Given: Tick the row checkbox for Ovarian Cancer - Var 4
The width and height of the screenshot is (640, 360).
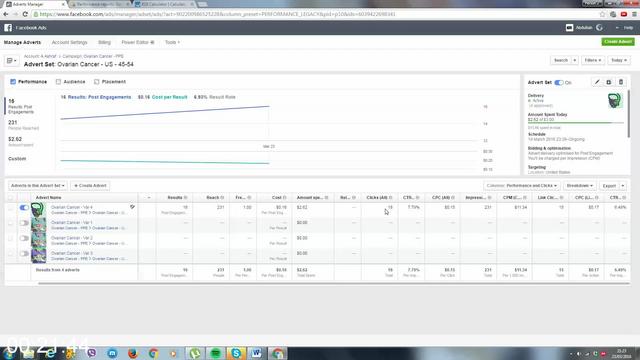Looking at the screenshot, I should 11,207.
